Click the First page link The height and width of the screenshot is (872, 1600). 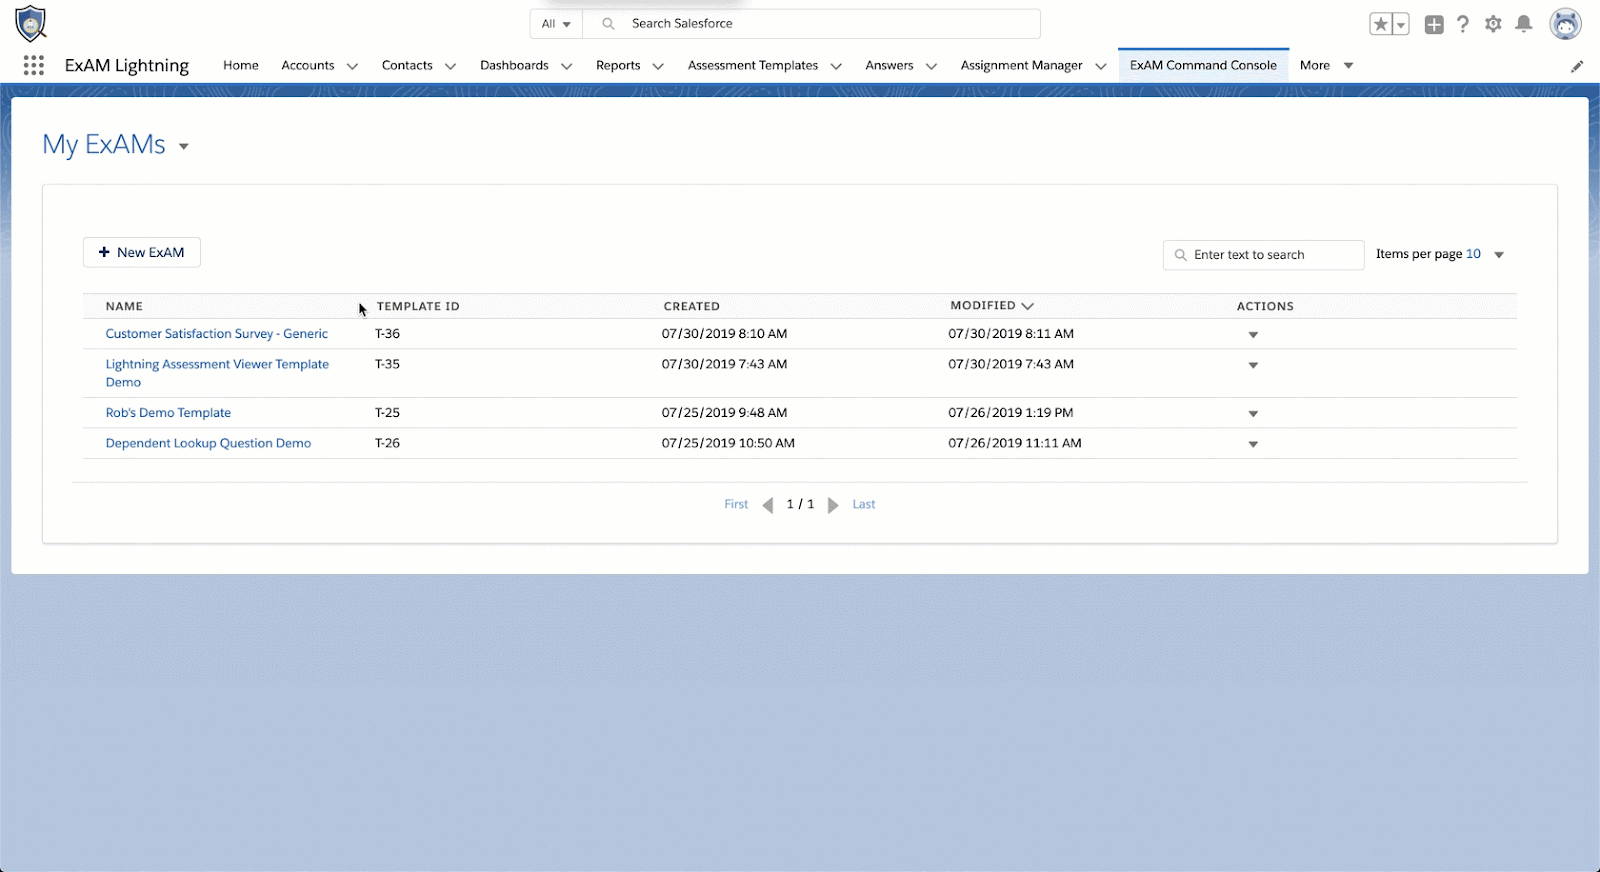point(736,505)
